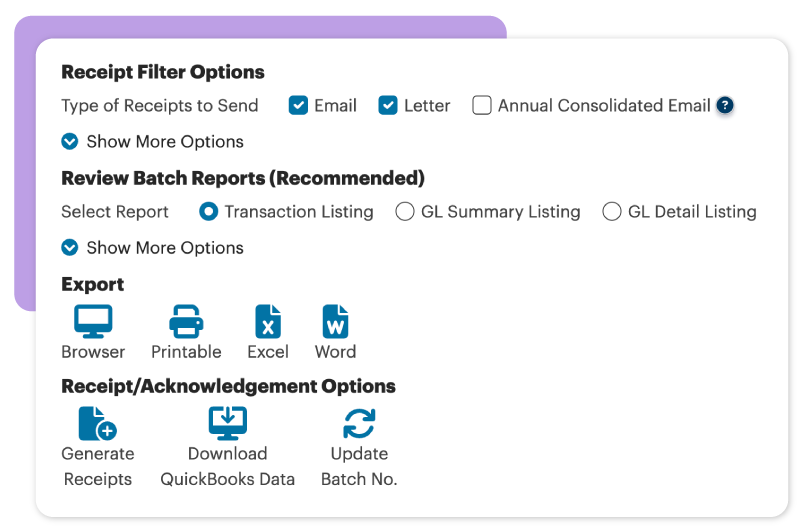Click the Update Batch No. text label

point(359,466)
